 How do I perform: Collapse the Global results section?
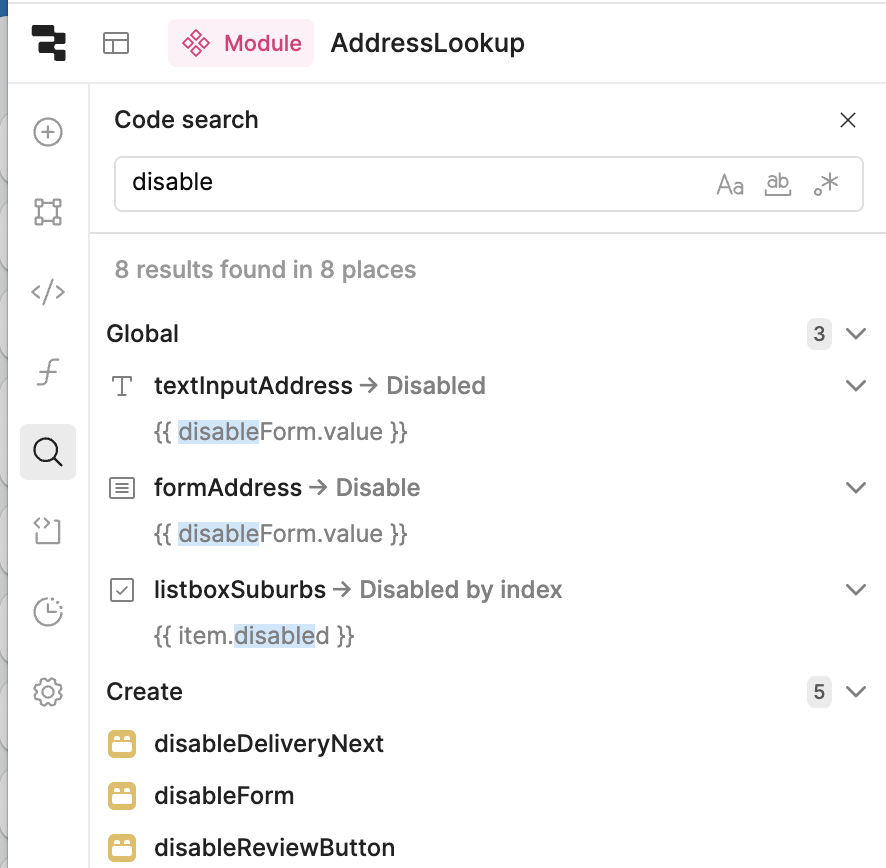(855, 334)
